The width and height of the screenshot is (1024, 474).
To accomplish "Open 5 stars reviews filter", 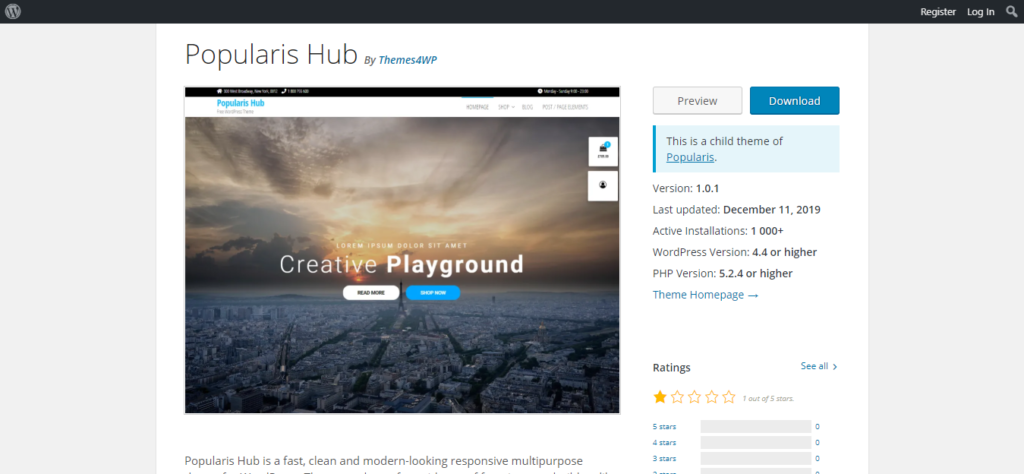I will (x=664, y=427).
